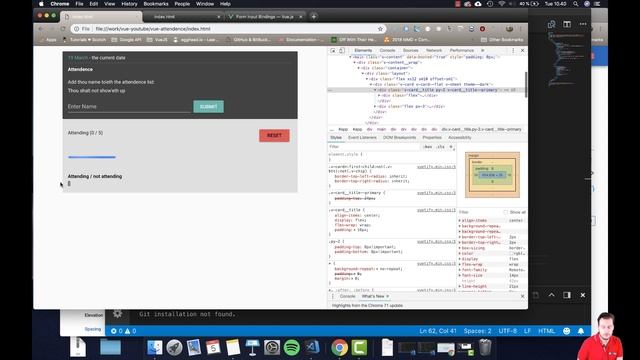Click the Chrome address bar URL
This screenshot has width=640, height=360.
153,29
